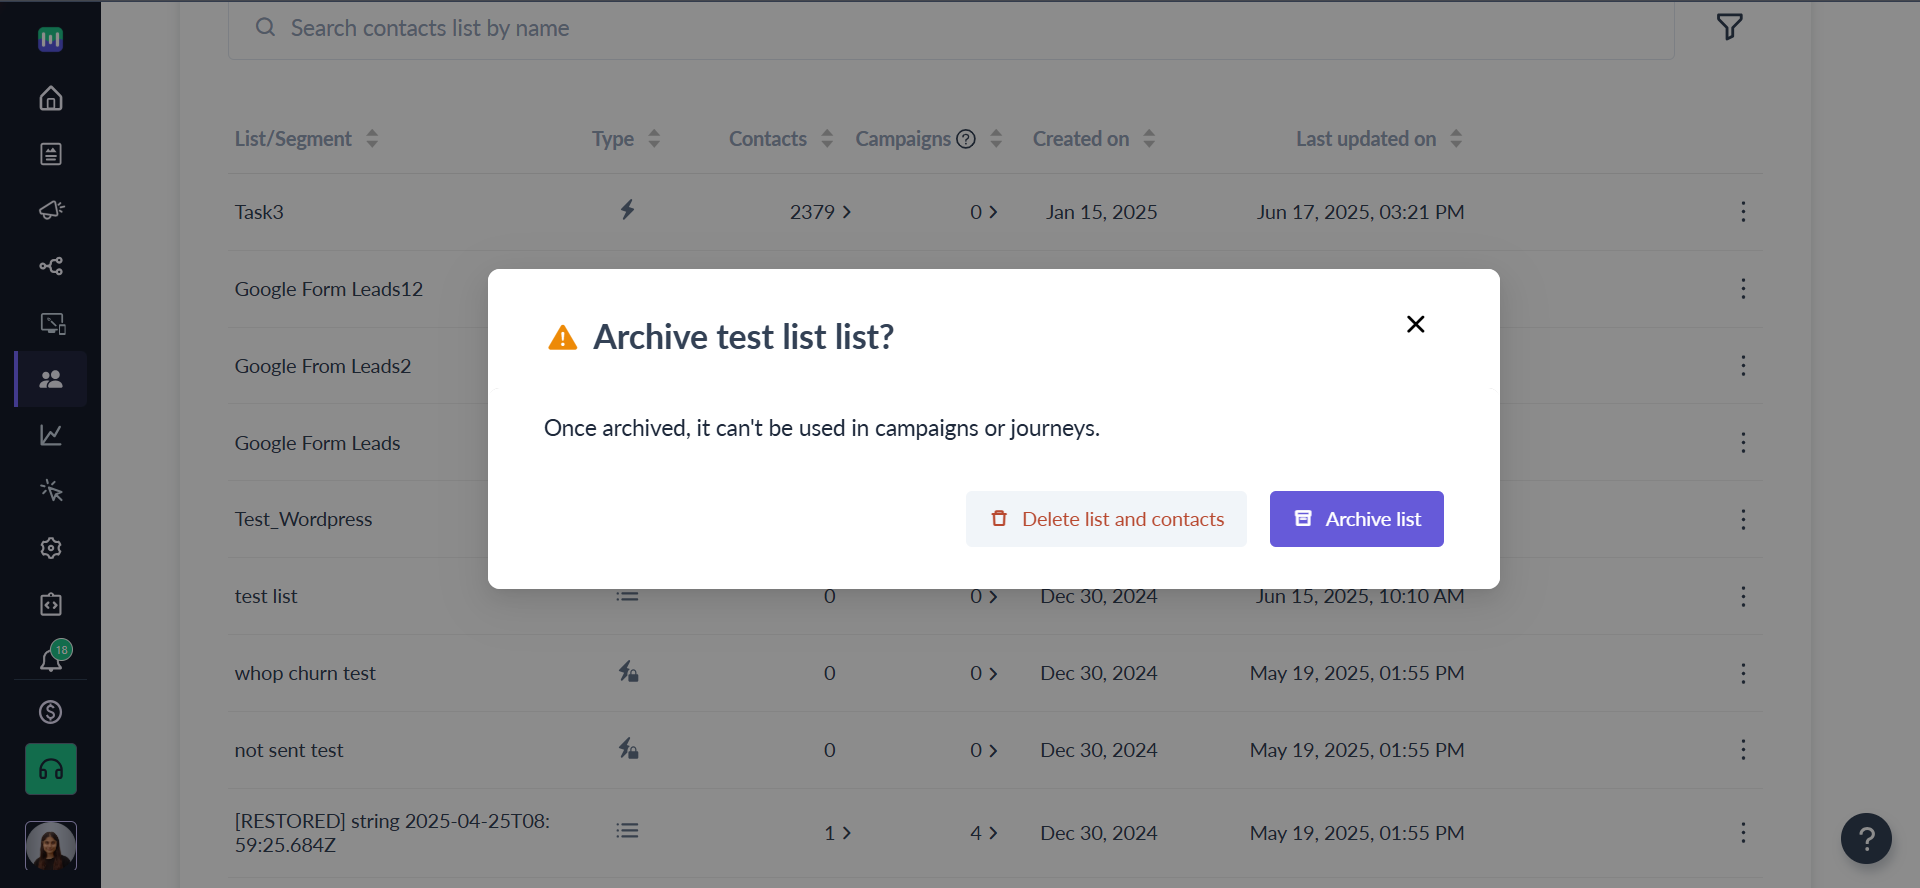
Task: Open not sent test campaigns count 0
Action: coord(984,750)
